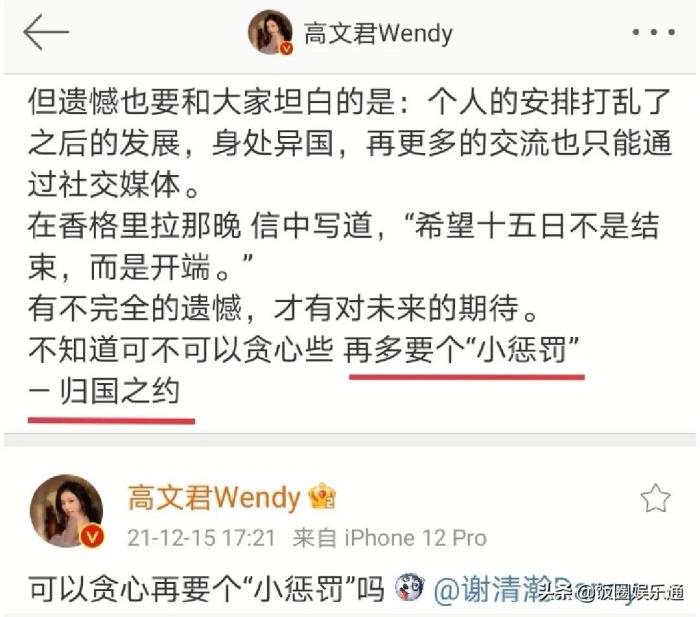Tap the V badge on lower avatar
Viewport: 700px width, 617px height.
92,535
